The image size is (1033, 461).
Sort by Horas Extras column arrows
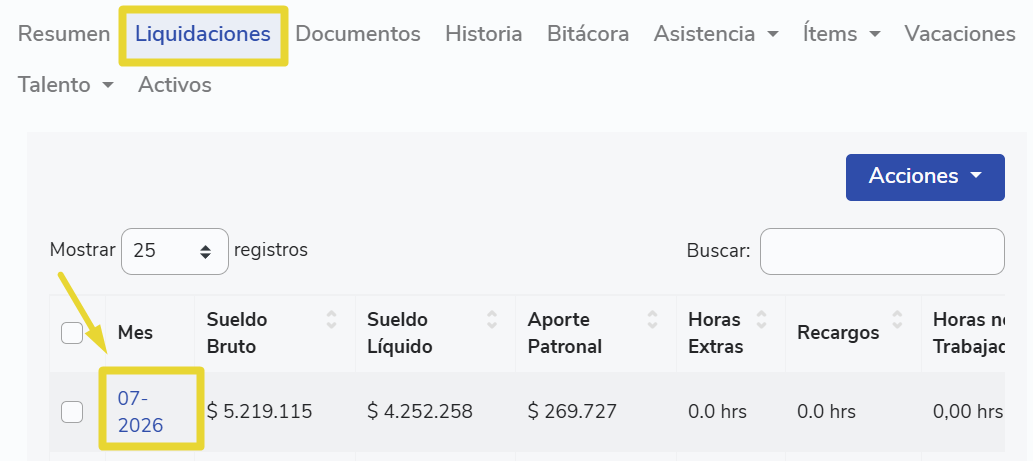(762, 319)
